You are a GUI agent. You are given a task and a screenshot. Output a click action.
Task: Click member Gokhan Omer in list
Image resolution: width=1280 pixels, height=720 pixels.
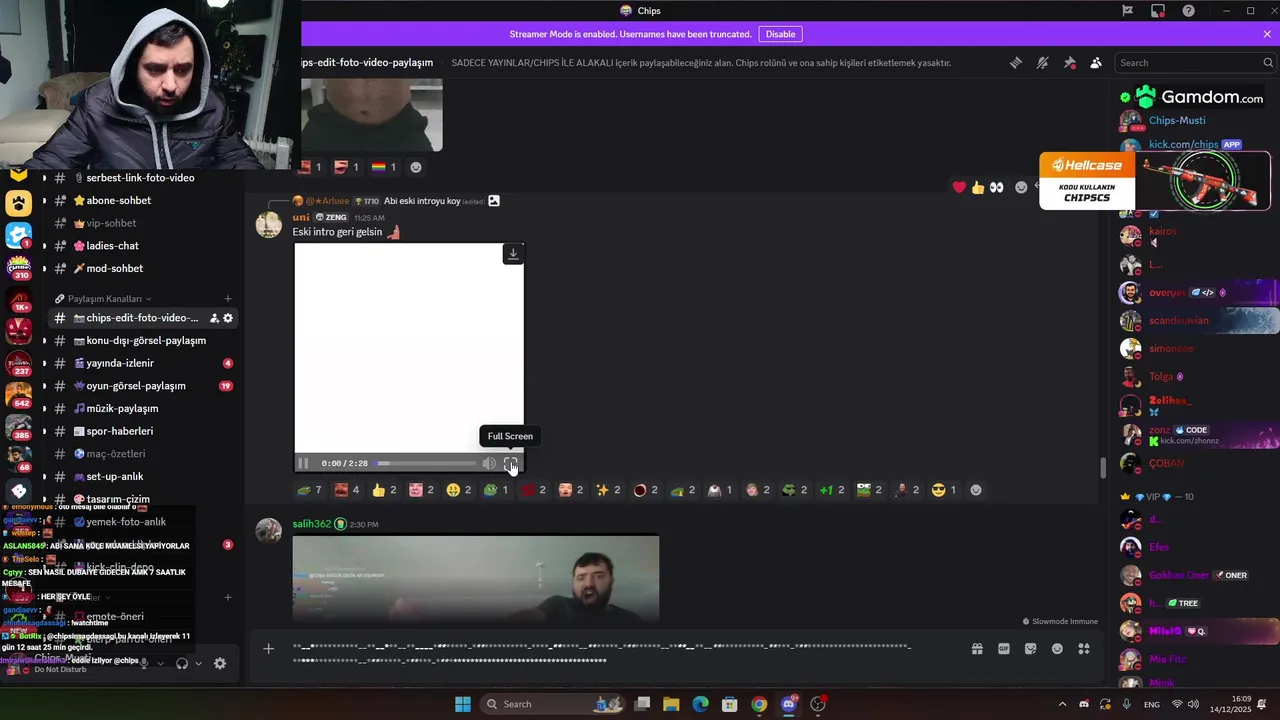(x=1180, y=575)
